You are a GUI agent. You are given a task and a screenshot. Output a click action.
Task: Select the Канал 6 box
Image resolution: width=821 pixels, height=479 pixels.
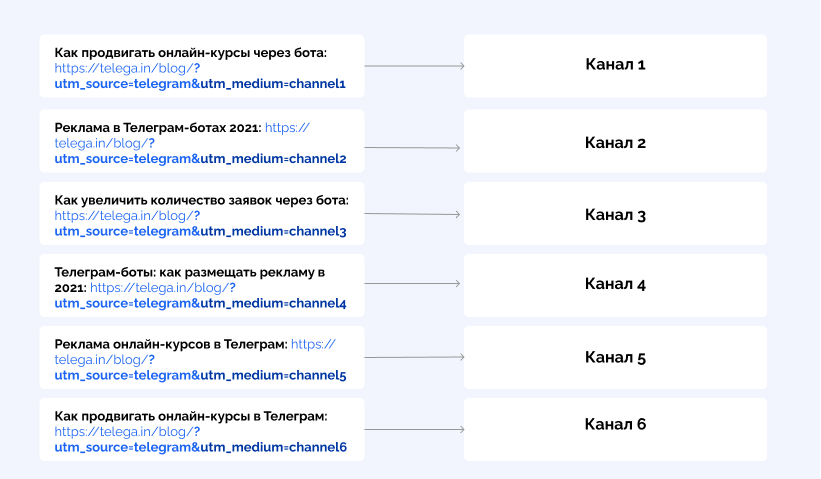(x=615, y=429)
